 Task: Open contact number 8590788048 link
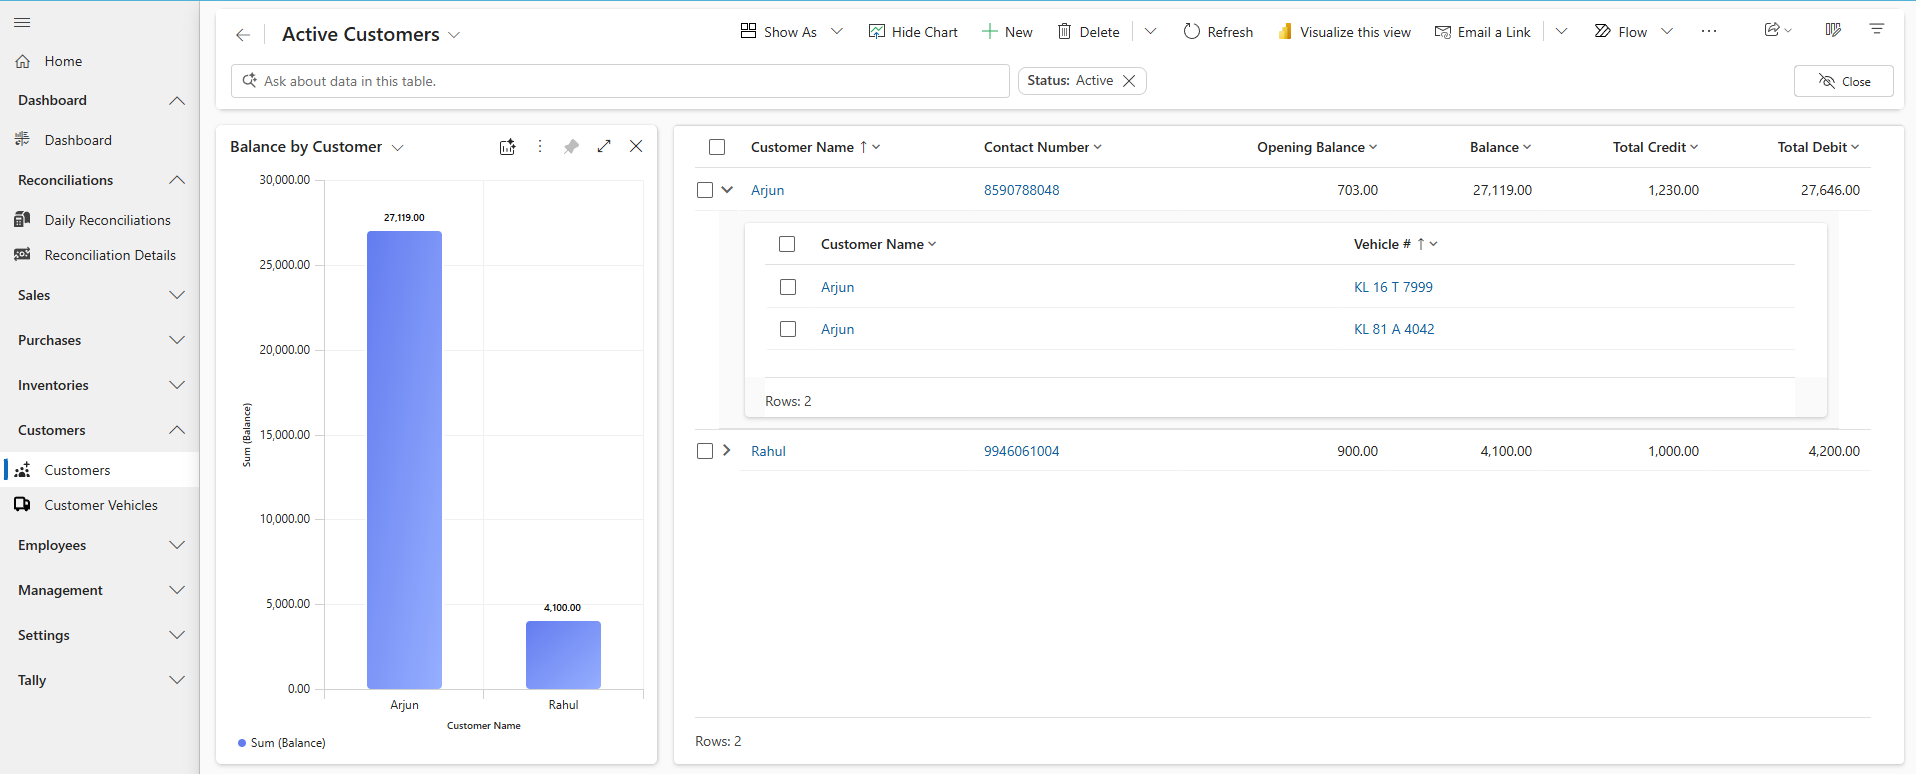pos(1021,190)
